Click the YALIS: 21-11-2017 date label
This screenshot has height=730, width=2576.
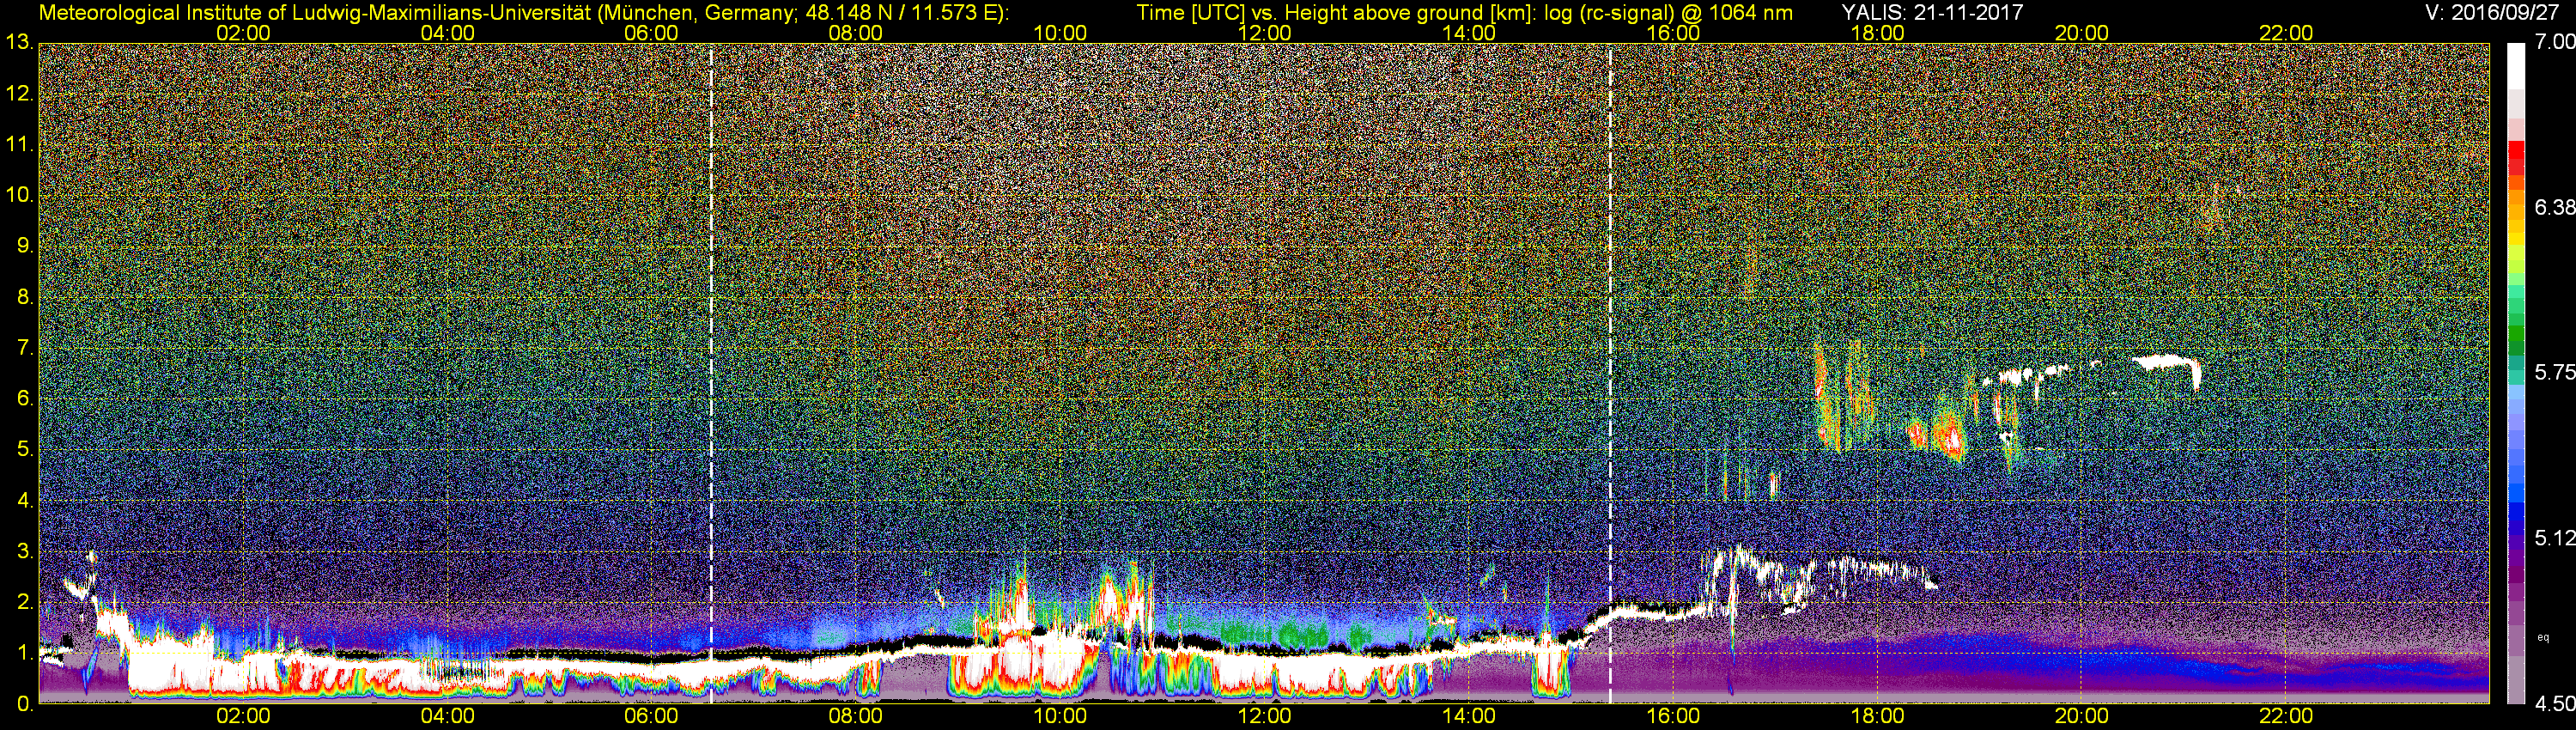point(1932,12)
